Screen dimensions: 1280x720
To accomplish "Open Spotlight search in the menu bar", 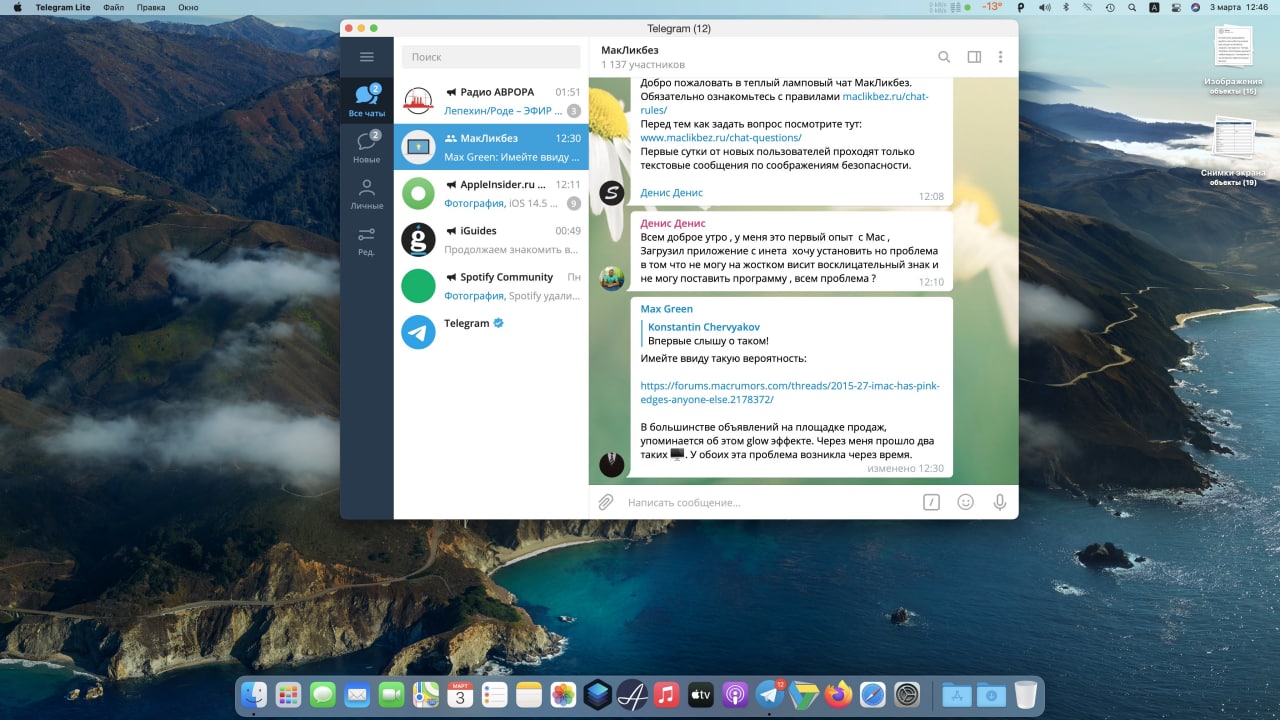I will tap(1133, 7).
